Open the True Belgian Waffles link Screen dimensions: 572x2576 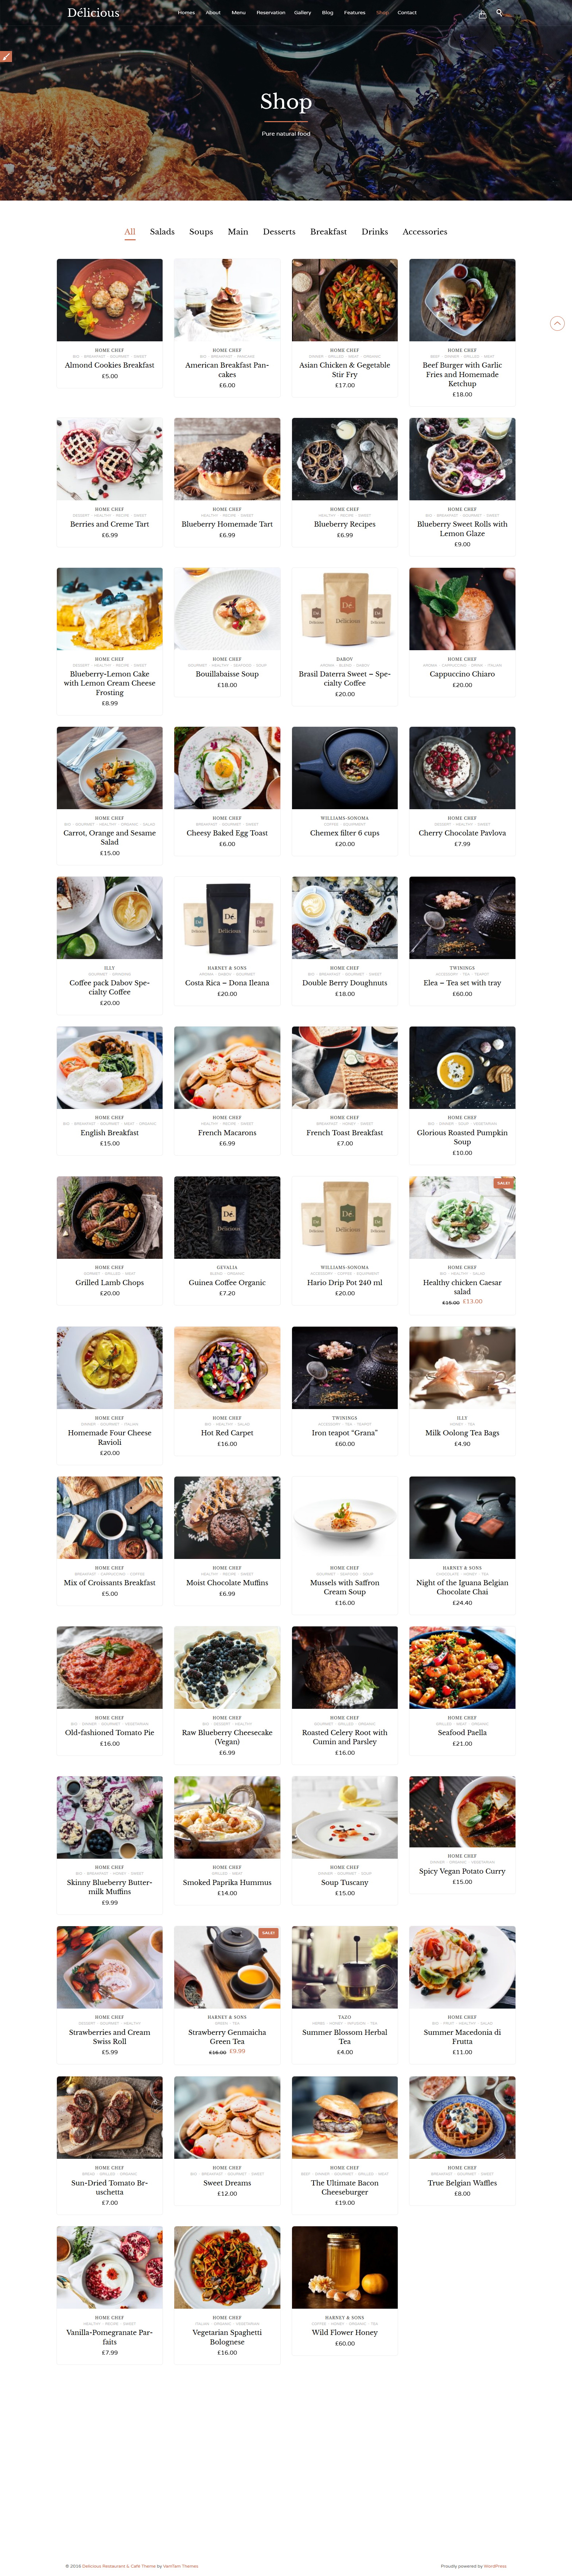pyautogui.click(x=462, y=2182)
